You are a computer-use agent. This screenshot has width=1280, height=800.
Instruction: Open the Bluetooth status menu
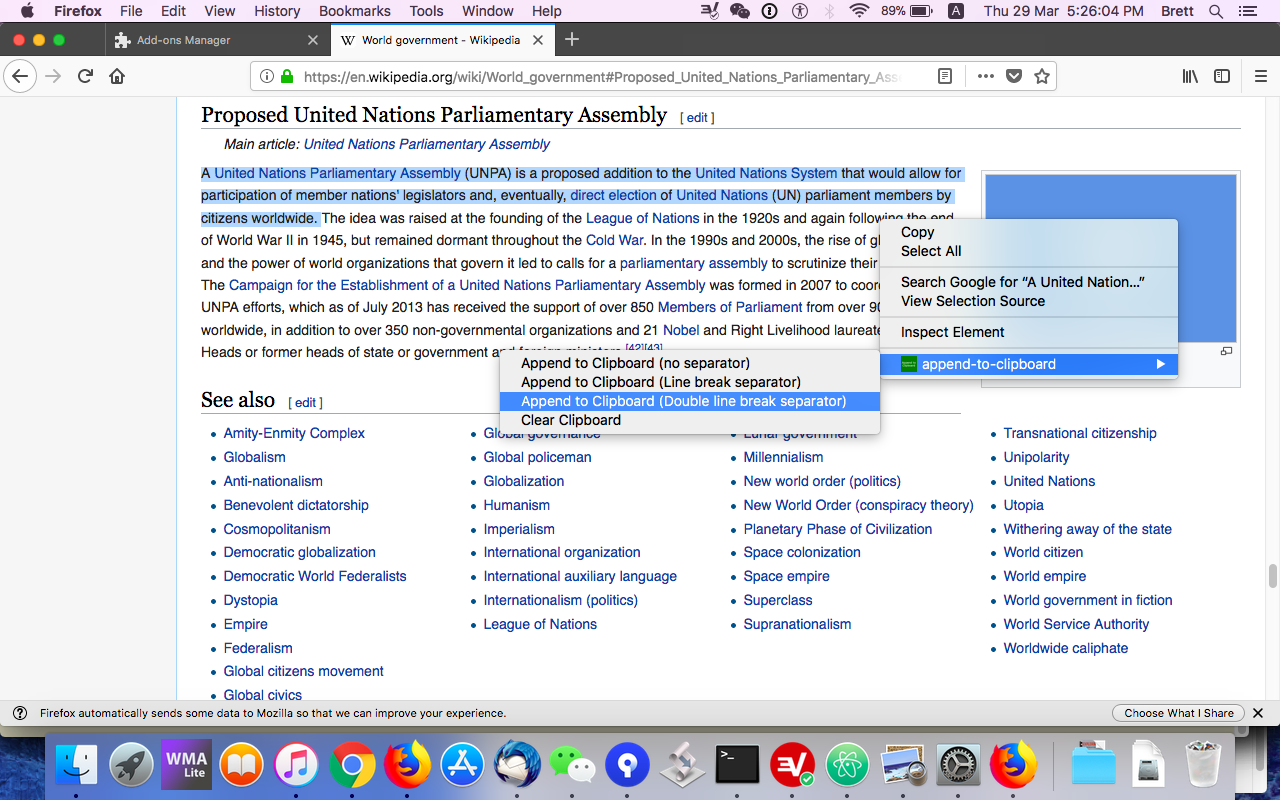(x=829, y=11)
